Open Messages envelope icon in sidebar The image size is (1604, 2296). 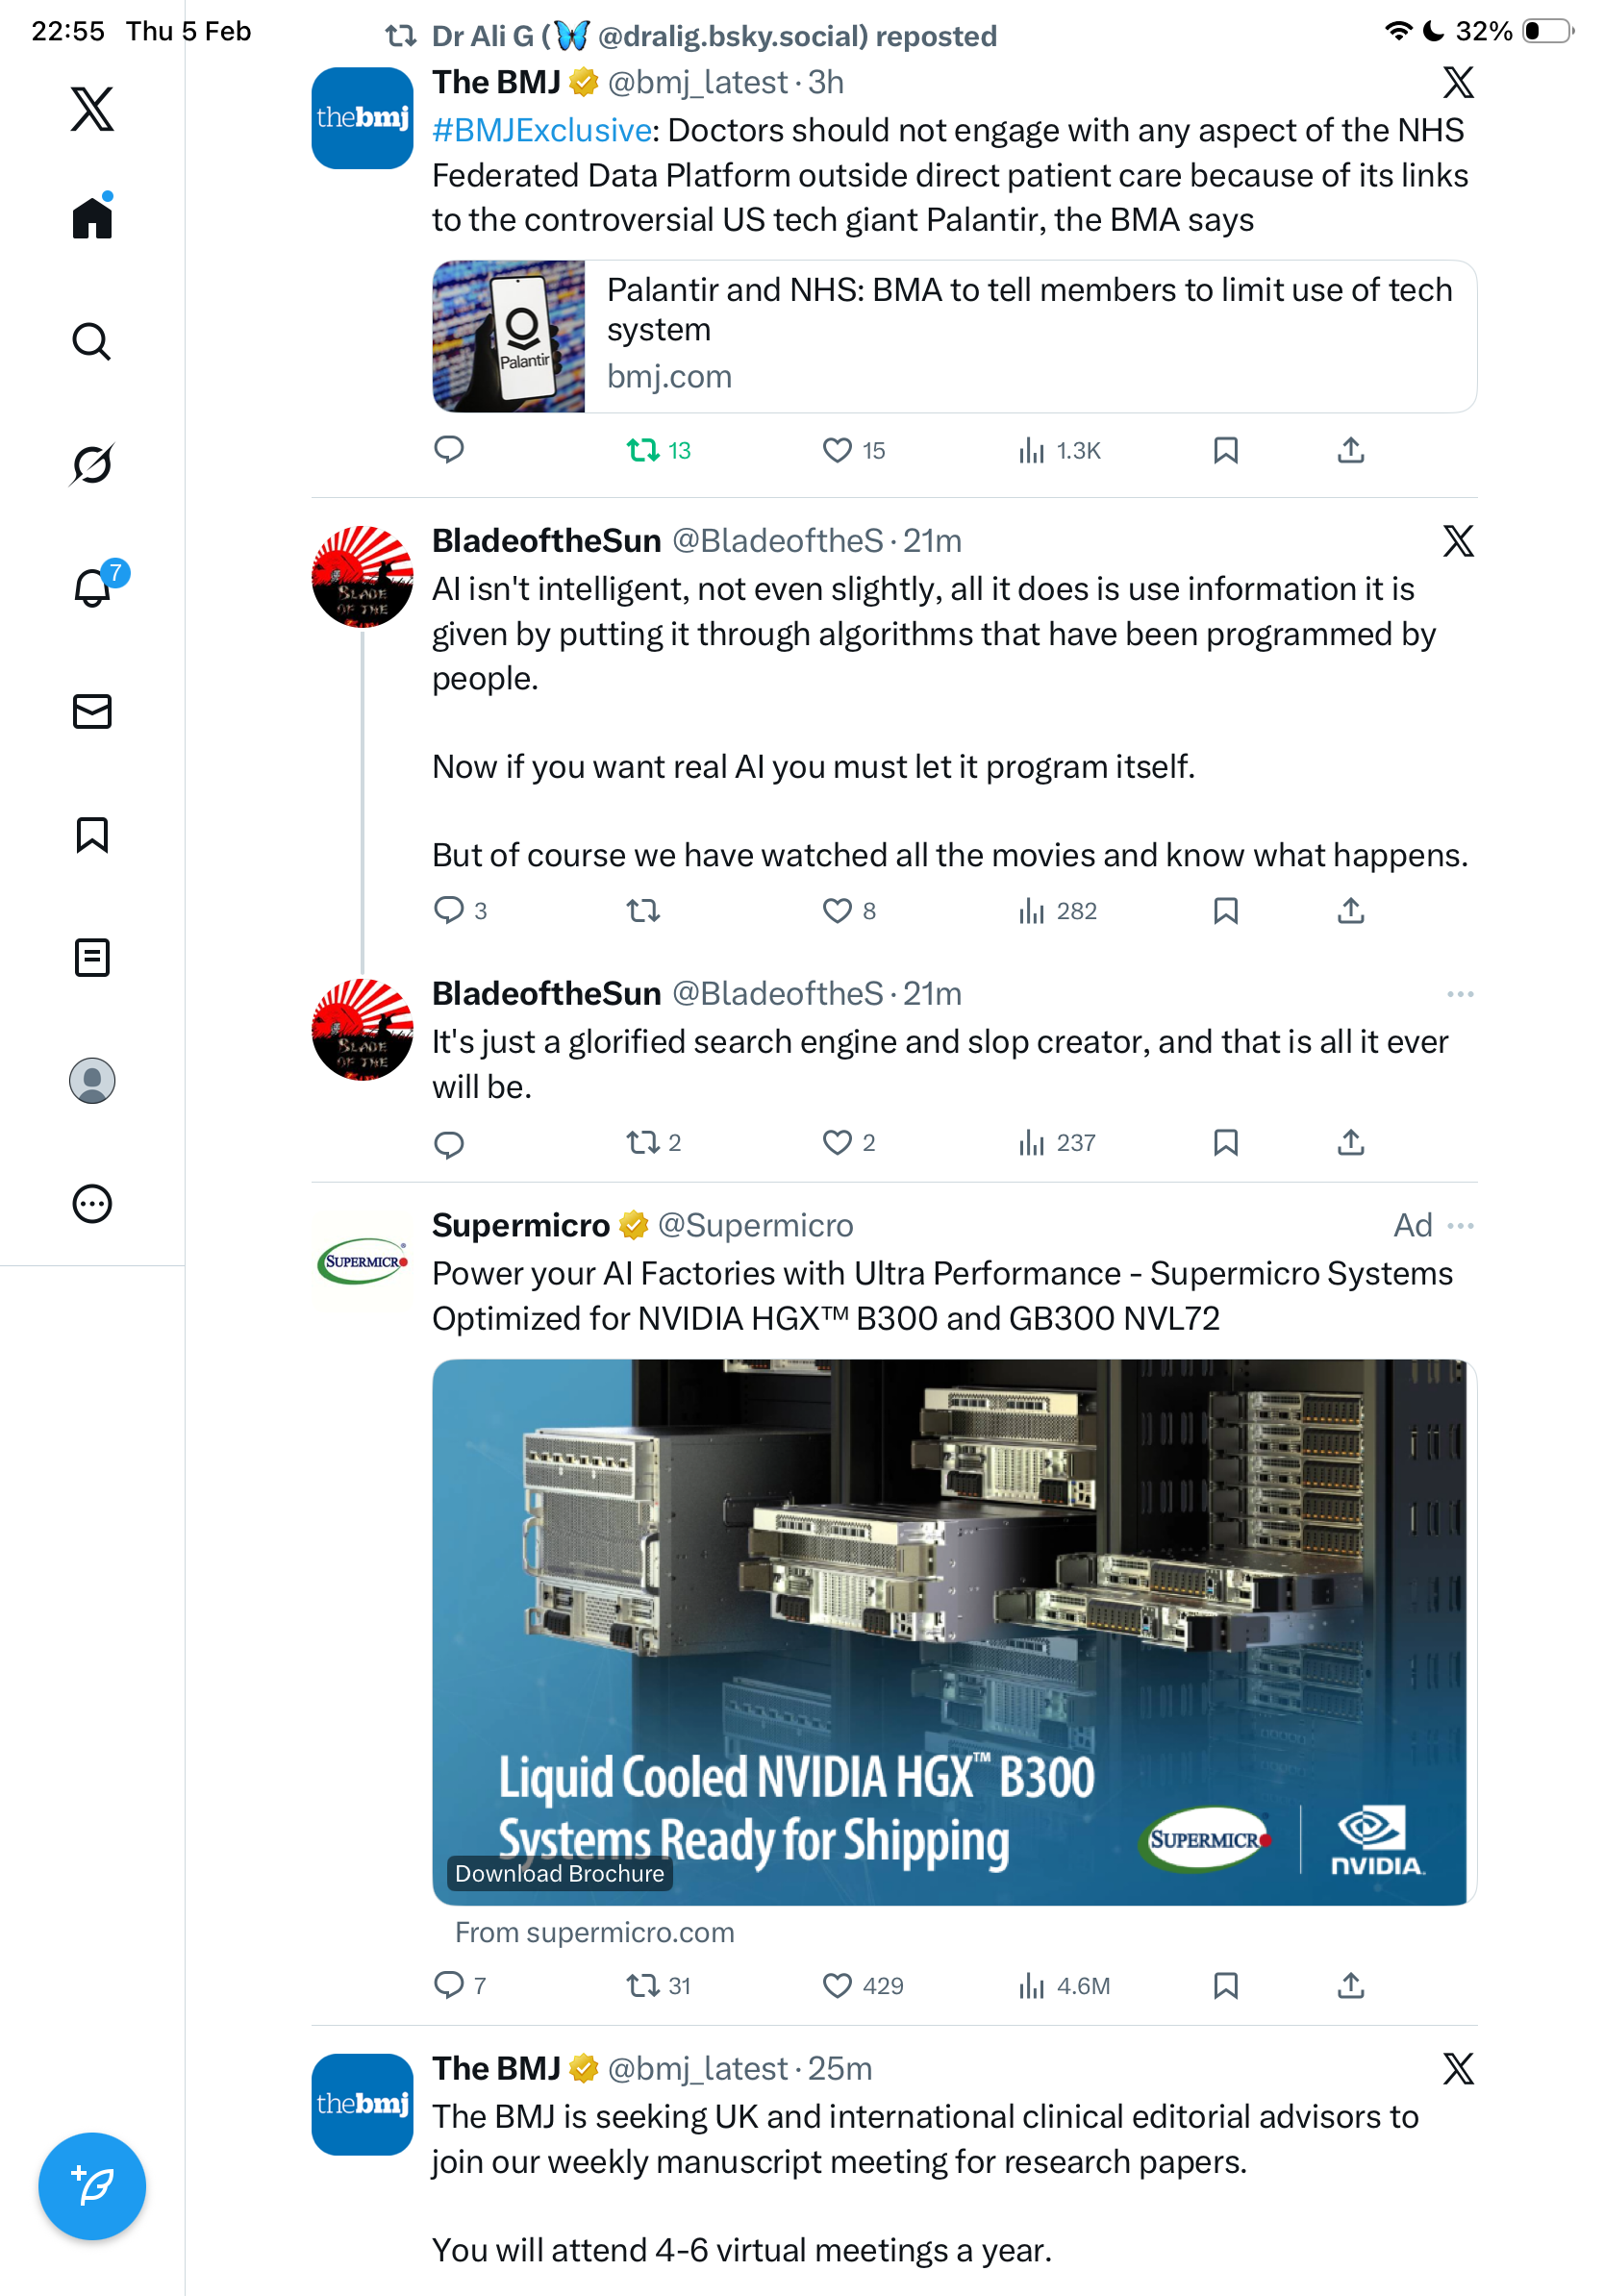point(91,711)
